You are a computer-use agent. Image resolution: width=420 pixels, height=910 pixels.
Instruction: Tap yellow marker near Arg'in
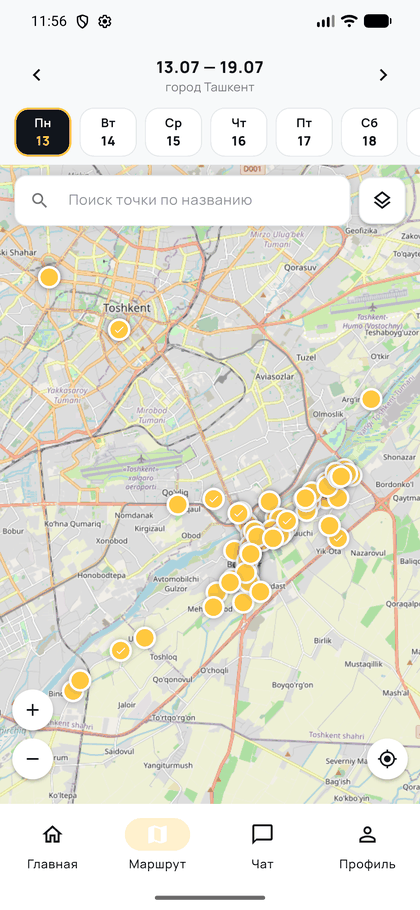click(371, 399)
